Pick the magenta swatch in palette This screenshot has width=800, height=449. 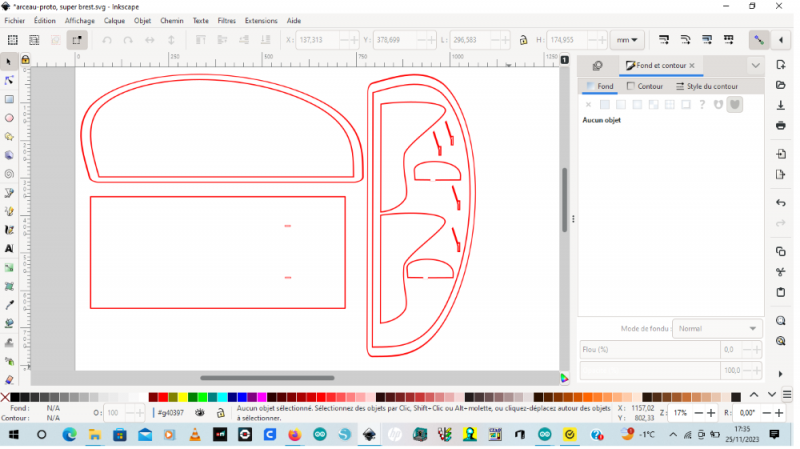click(262, 397)
